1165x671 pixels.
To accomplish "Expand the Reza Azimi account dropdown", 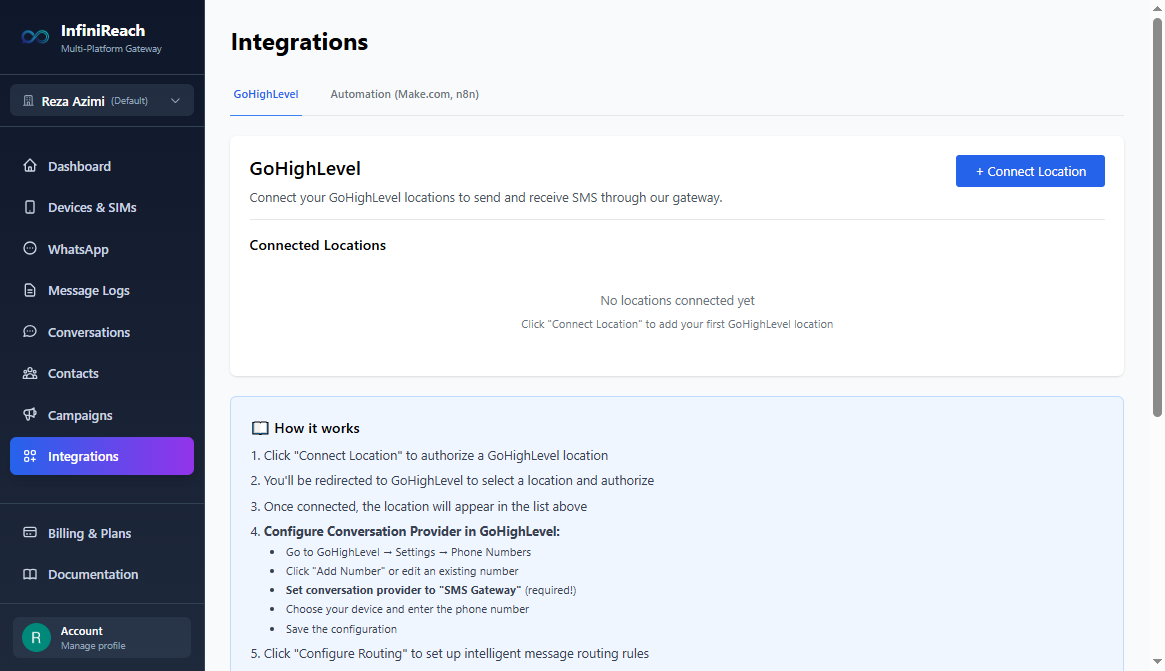I will (101, 100).
